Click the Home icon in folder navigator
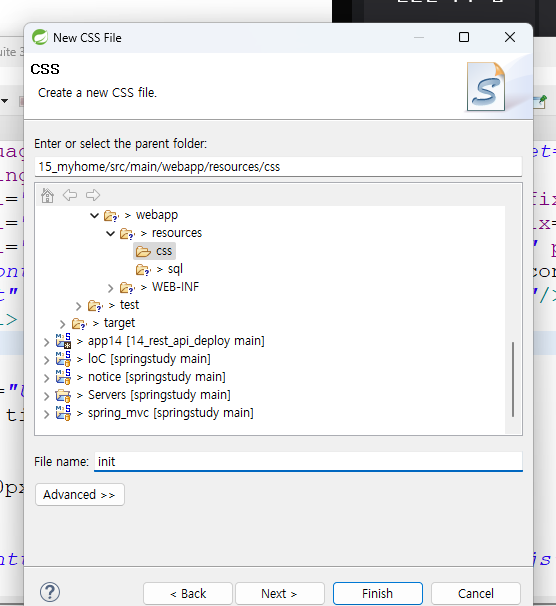Screen dimensions: 556x606 pos(48,195)
